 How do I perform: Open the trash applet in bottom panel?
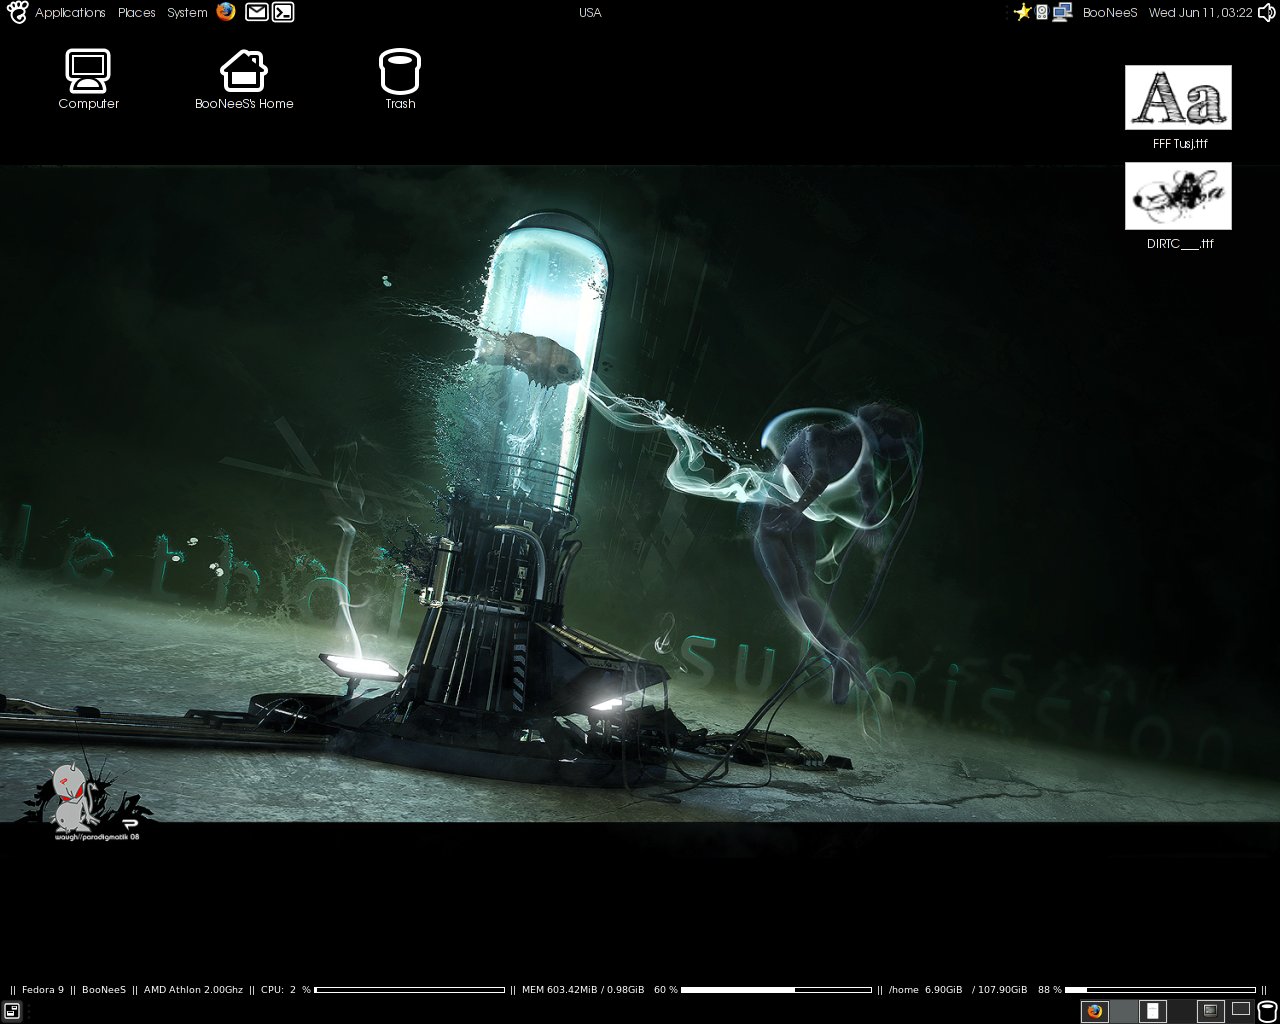coord(1267,1011)
